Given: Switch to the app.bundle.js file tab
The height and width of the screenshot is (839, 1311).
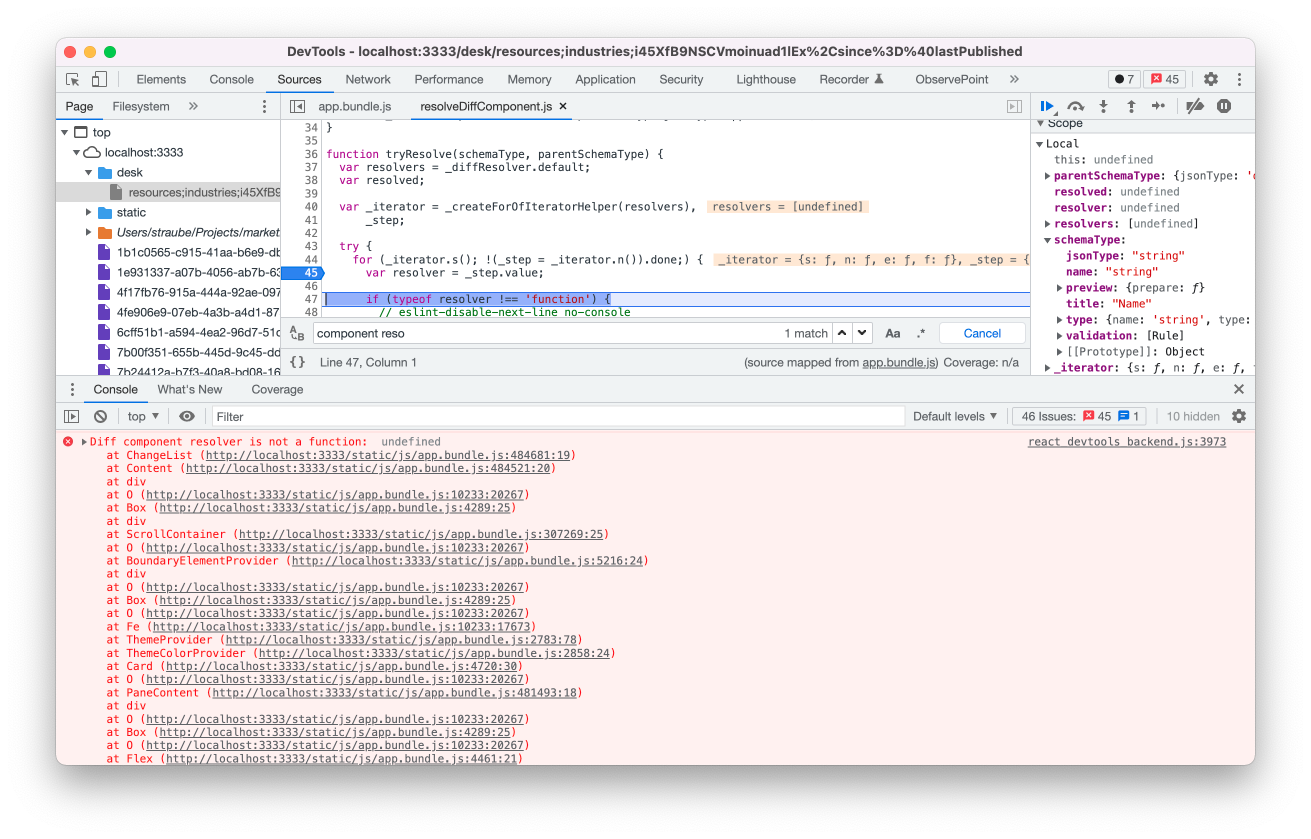Looking at the screenshot, I should pos(354,106).
